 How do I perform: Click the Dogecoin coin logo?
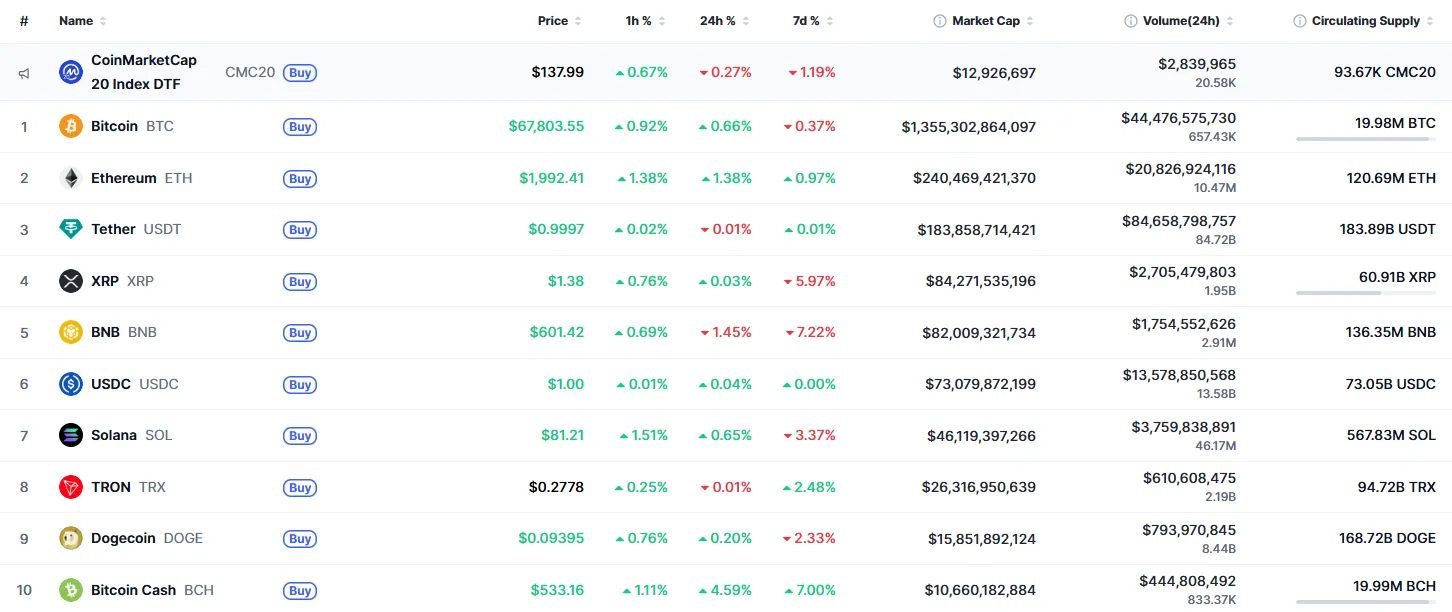69,538
